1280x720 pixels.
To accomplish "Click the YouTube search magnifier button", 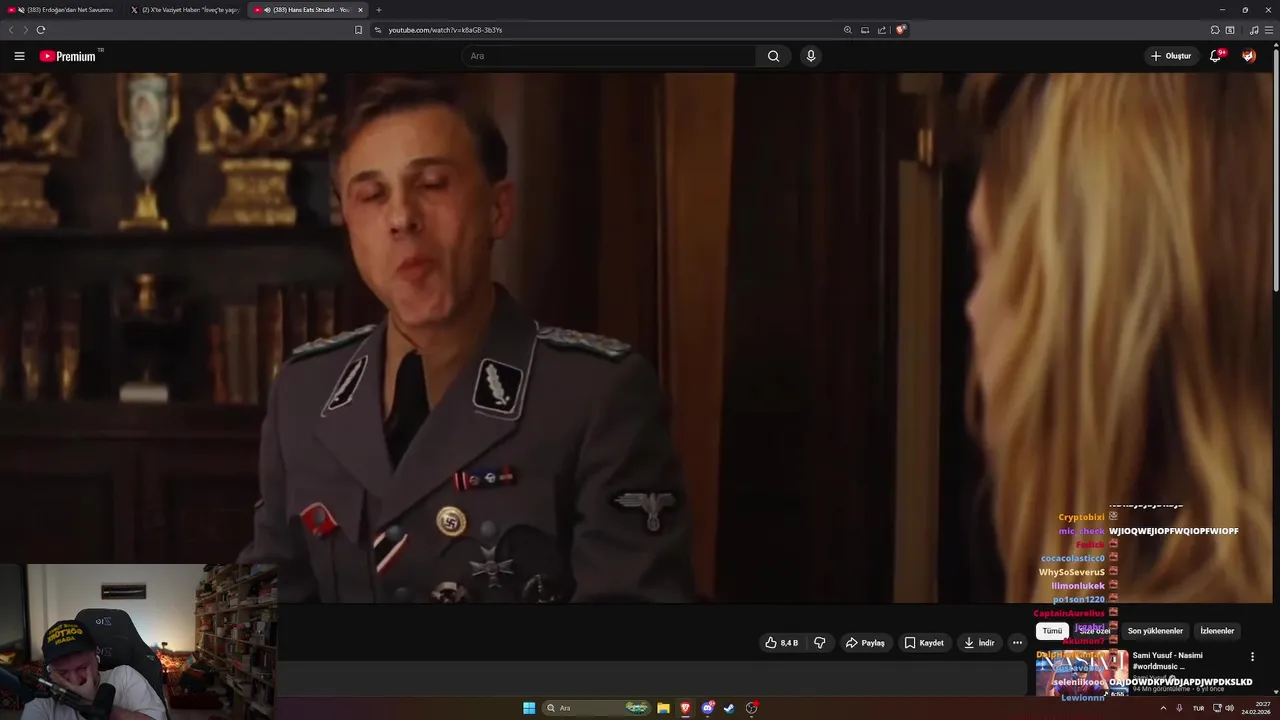I will [x=773, y=56].
